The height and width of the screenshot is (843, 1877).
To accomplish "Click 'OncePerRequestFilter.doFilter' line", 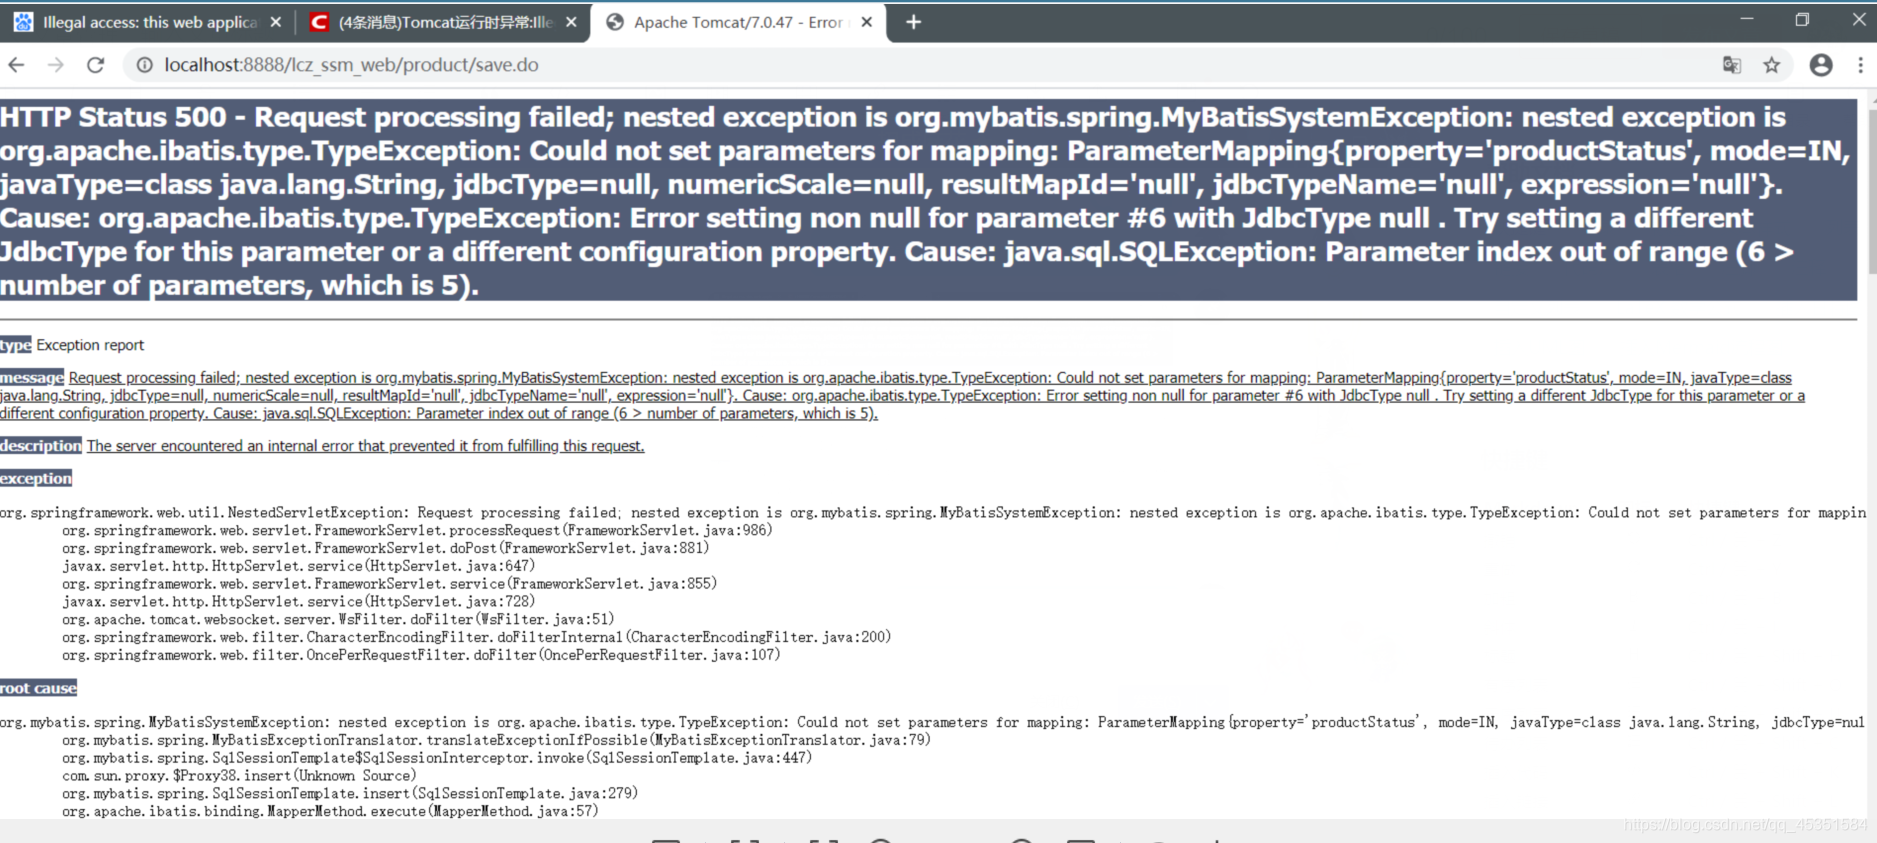I will pyautogui.click(x=421, y=655).
